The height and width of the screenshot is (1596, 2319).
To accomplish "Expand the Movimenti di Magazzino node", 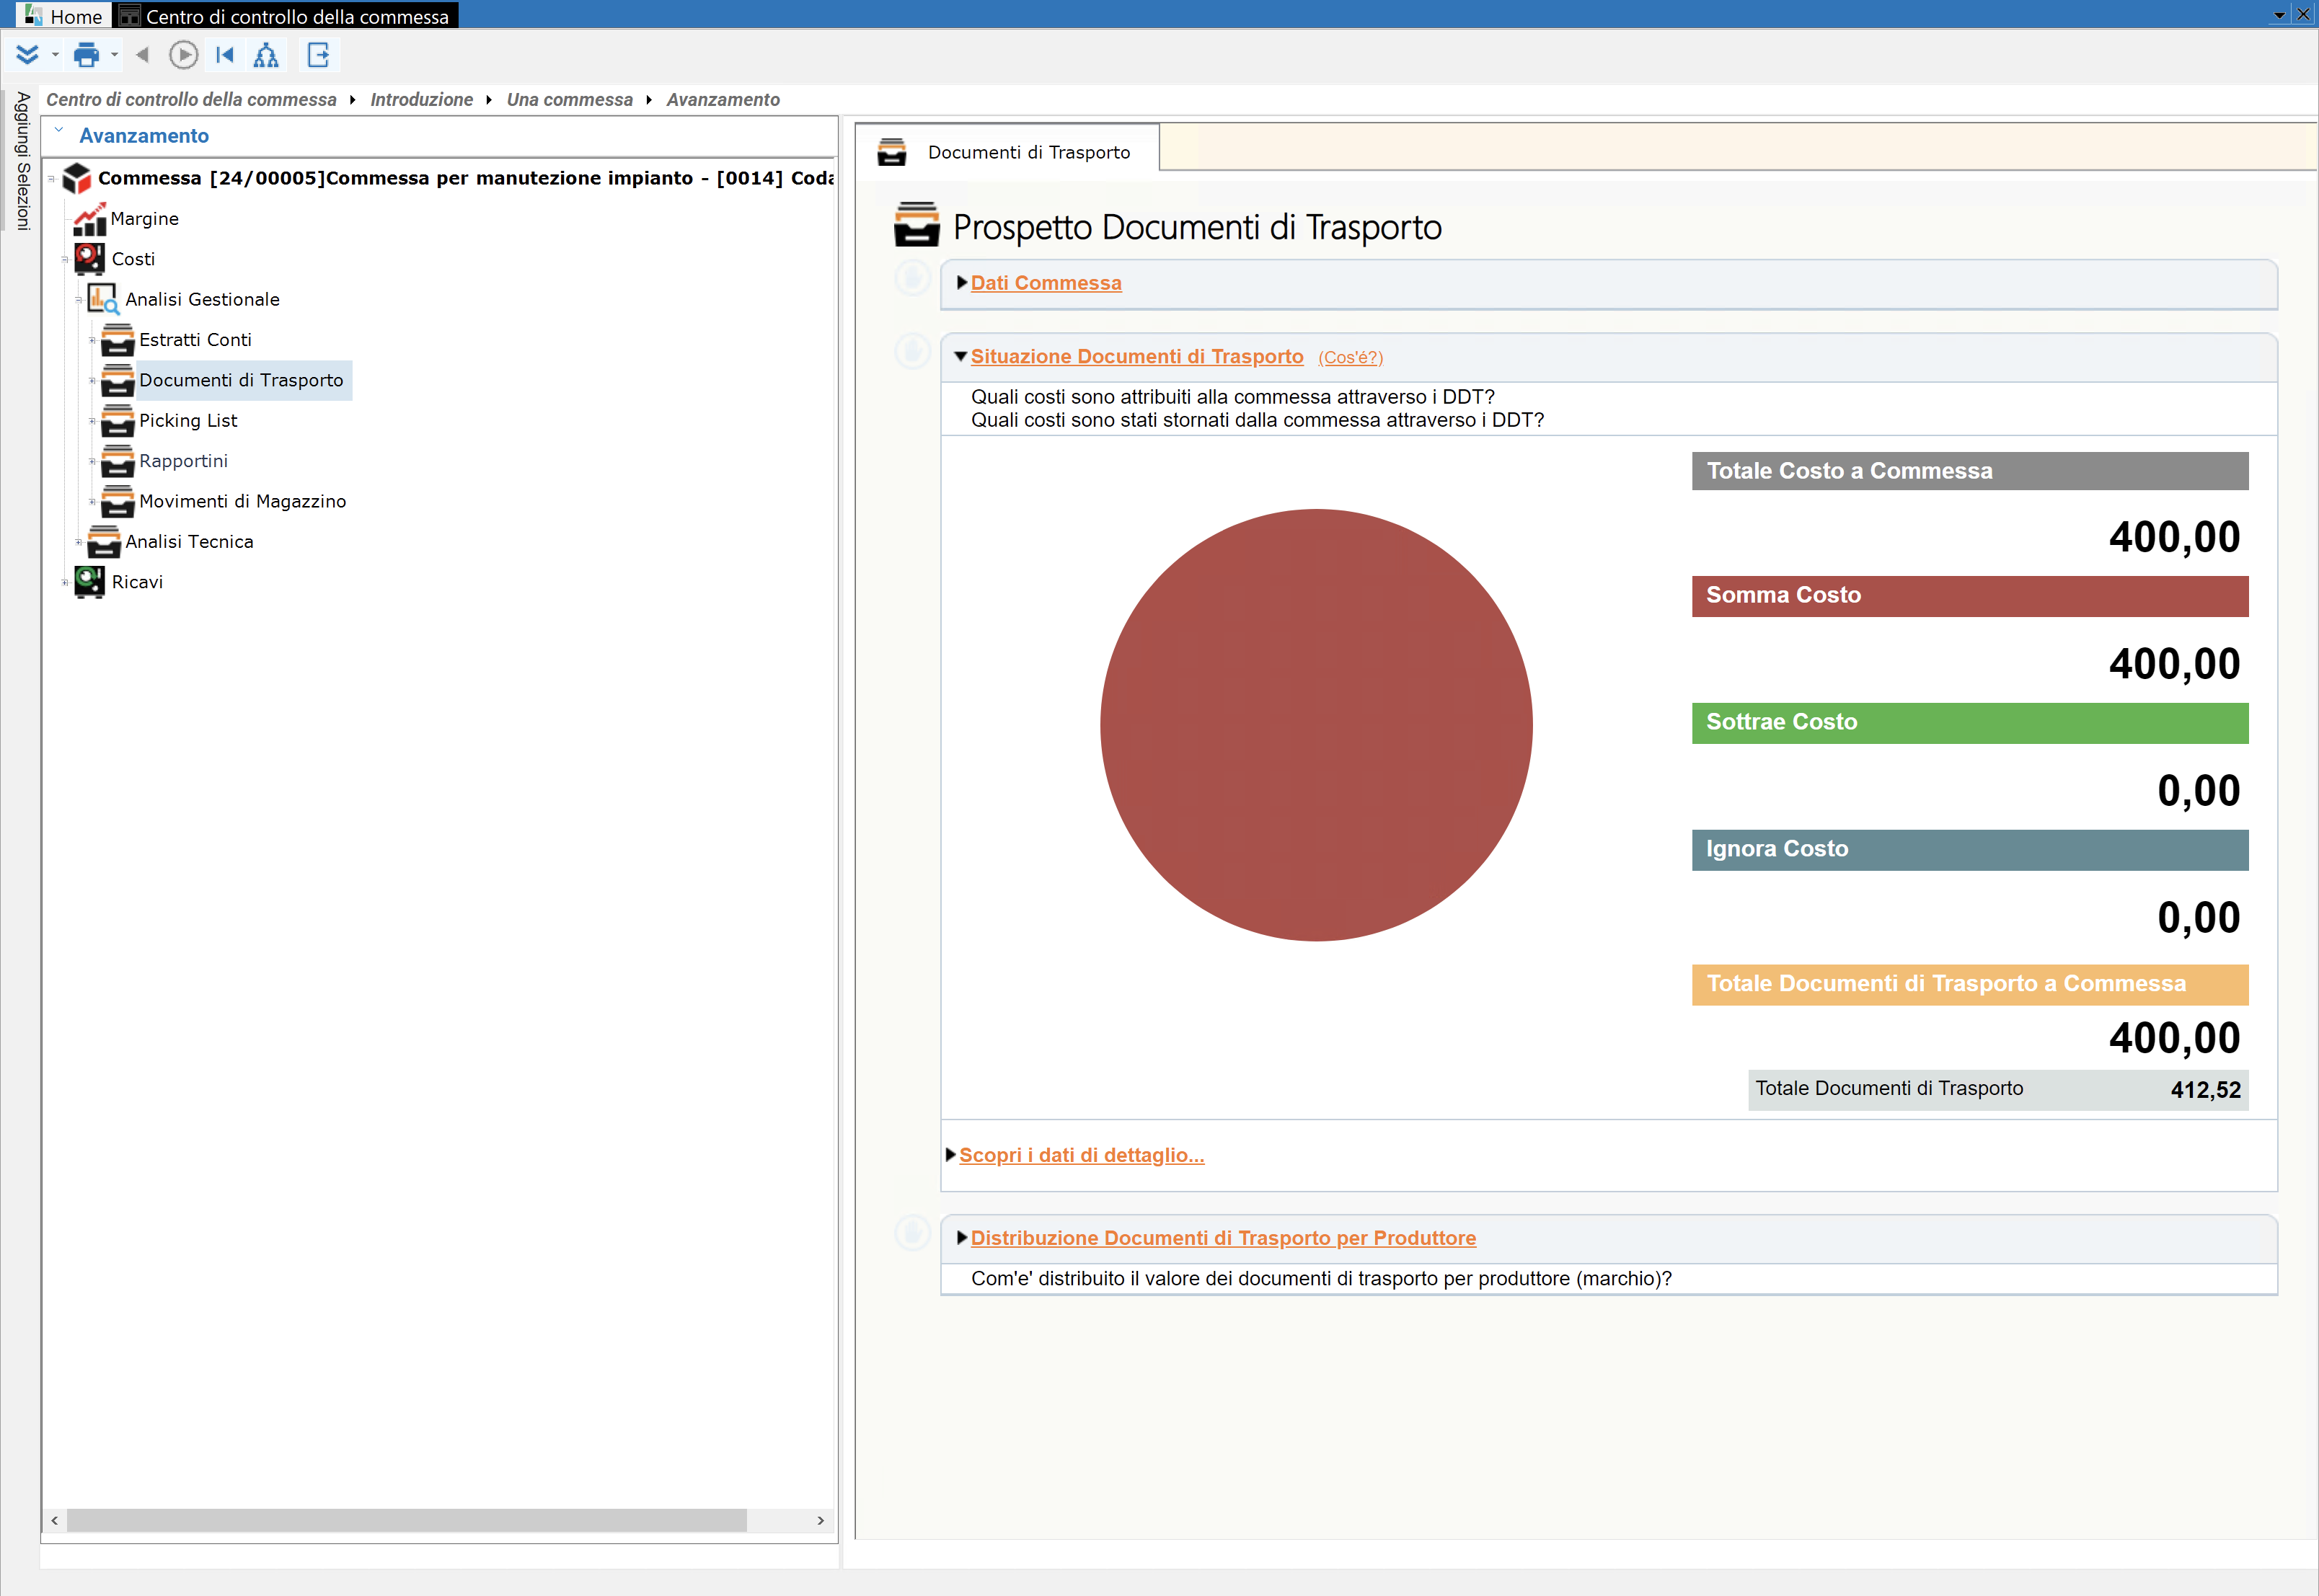I will click(x=93, y=502).
